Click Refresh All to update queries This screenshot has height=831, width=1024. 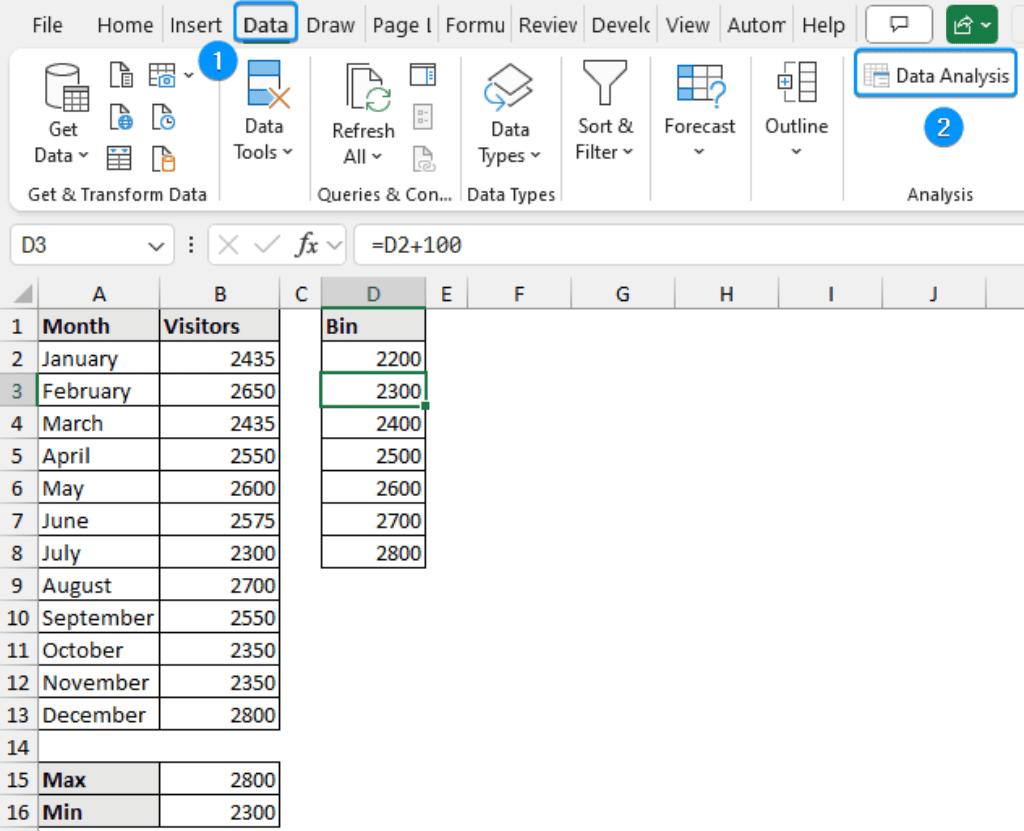363,112
